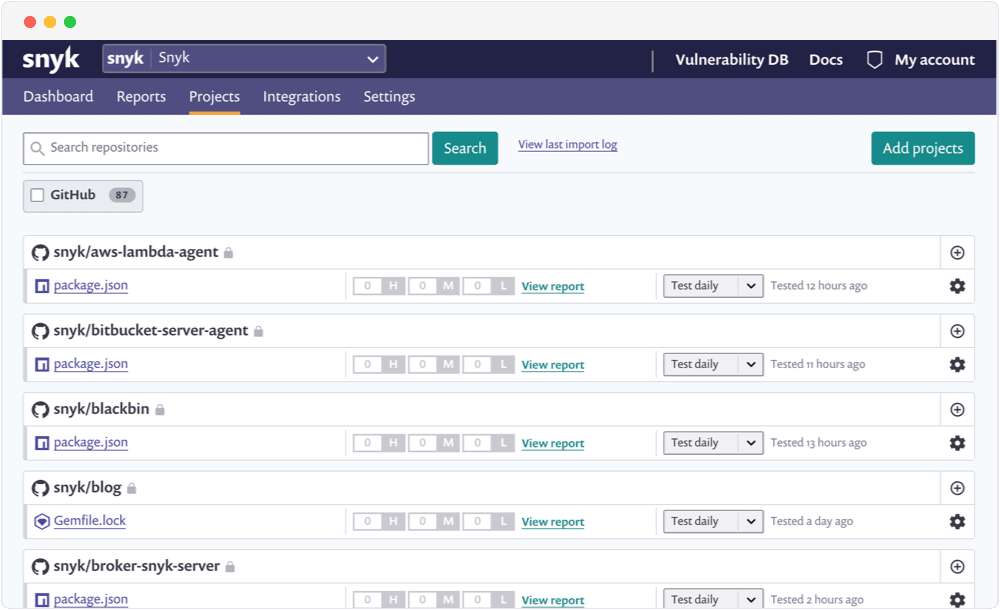Click lock icon beside snyk/bitbucket-server-agent

click(x=258, y=331)
